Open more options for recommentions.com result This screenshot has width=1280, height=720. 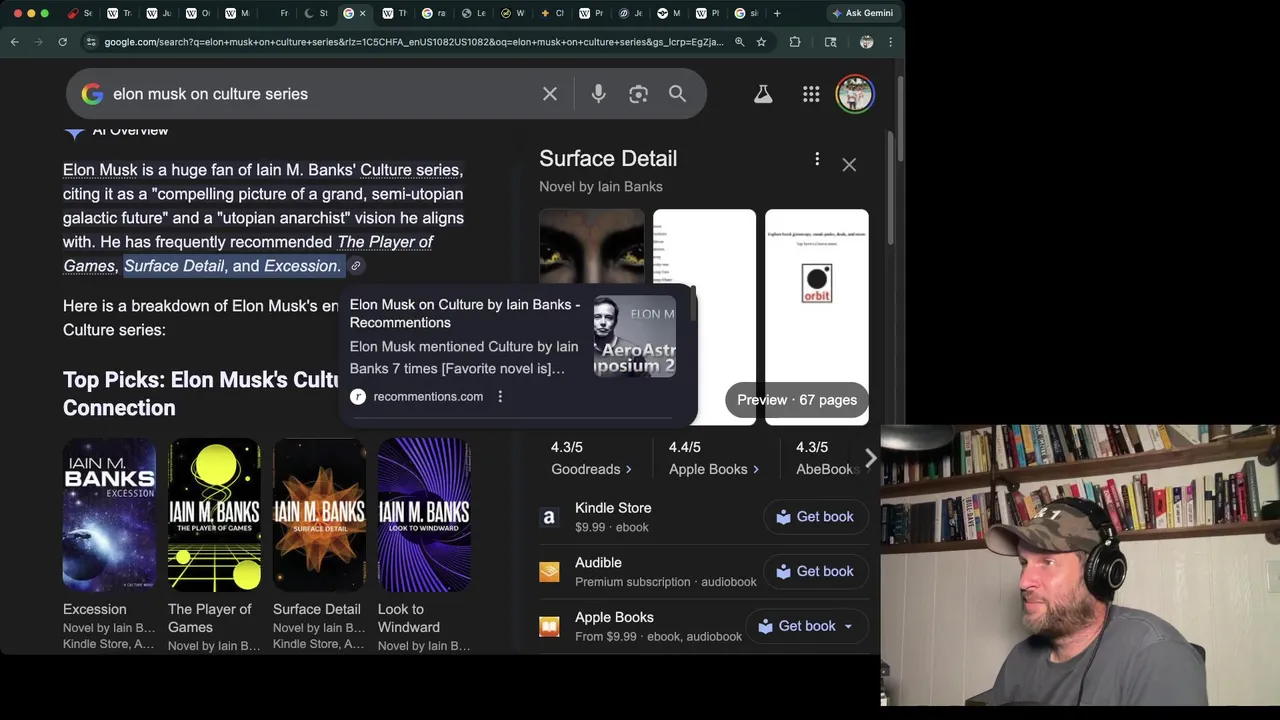pyautogui.click(x=500, y=396)
